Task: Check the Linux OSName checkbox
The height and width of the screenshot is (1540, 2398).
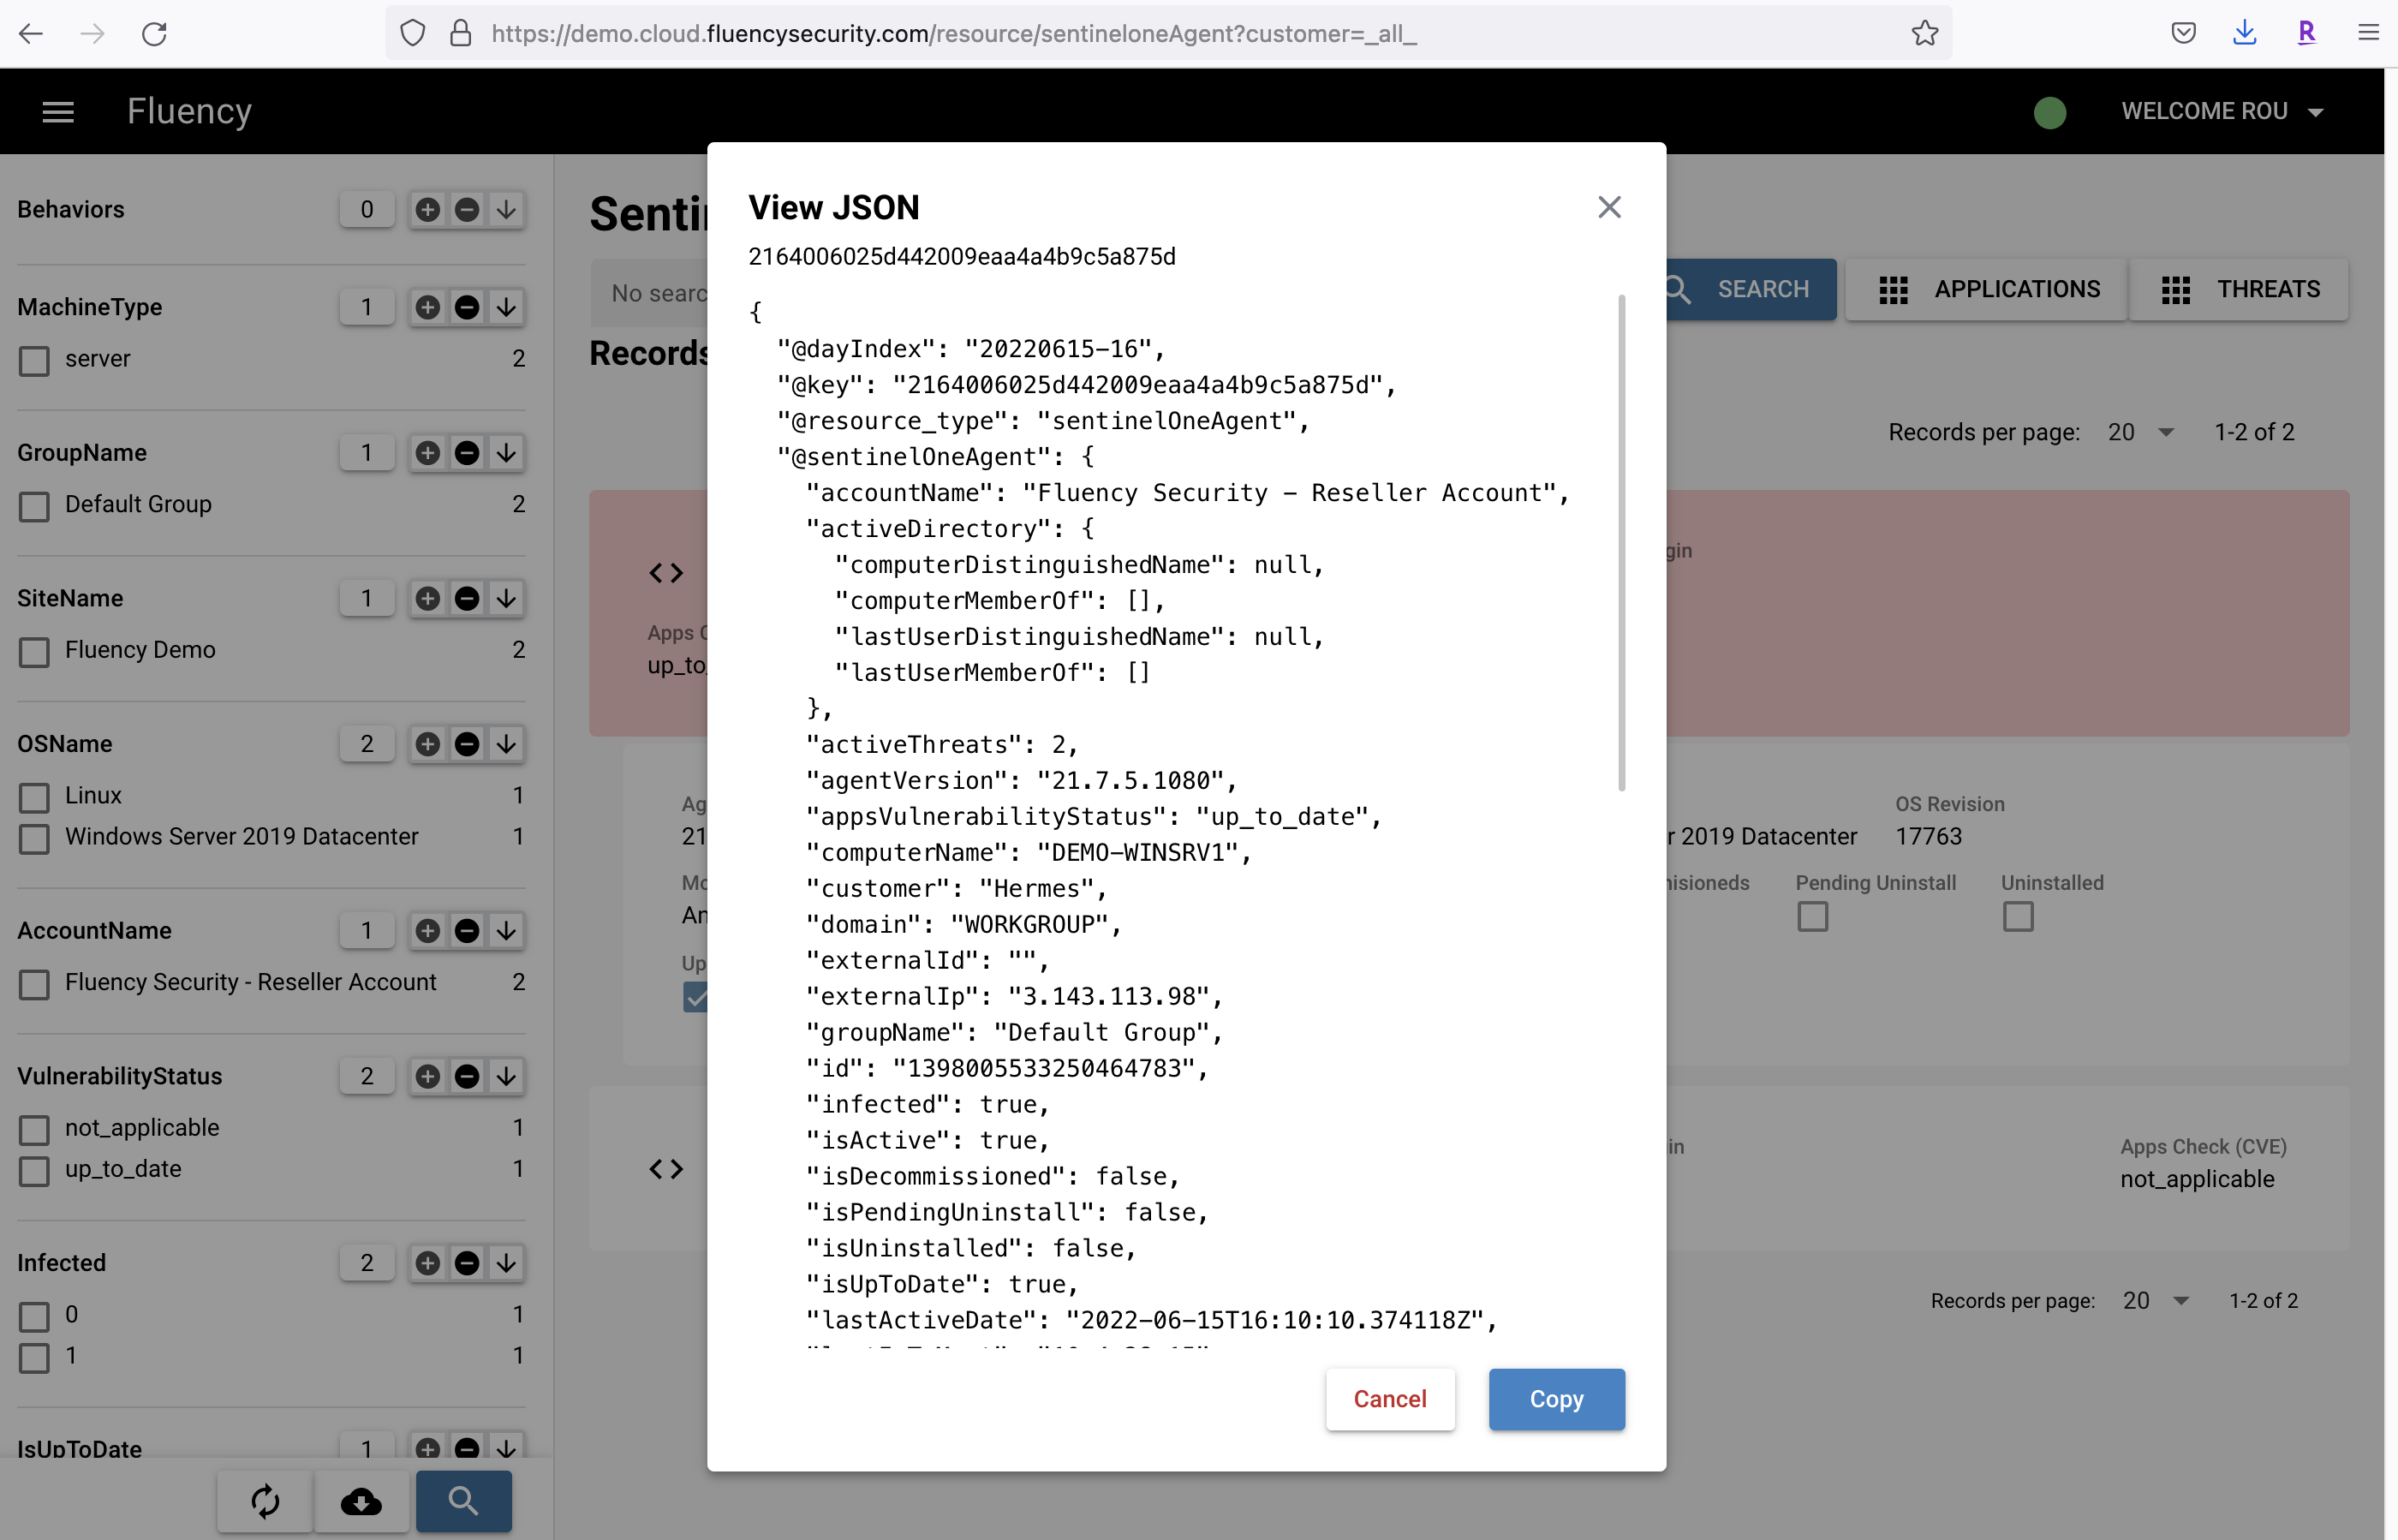Action: (34, 797)
